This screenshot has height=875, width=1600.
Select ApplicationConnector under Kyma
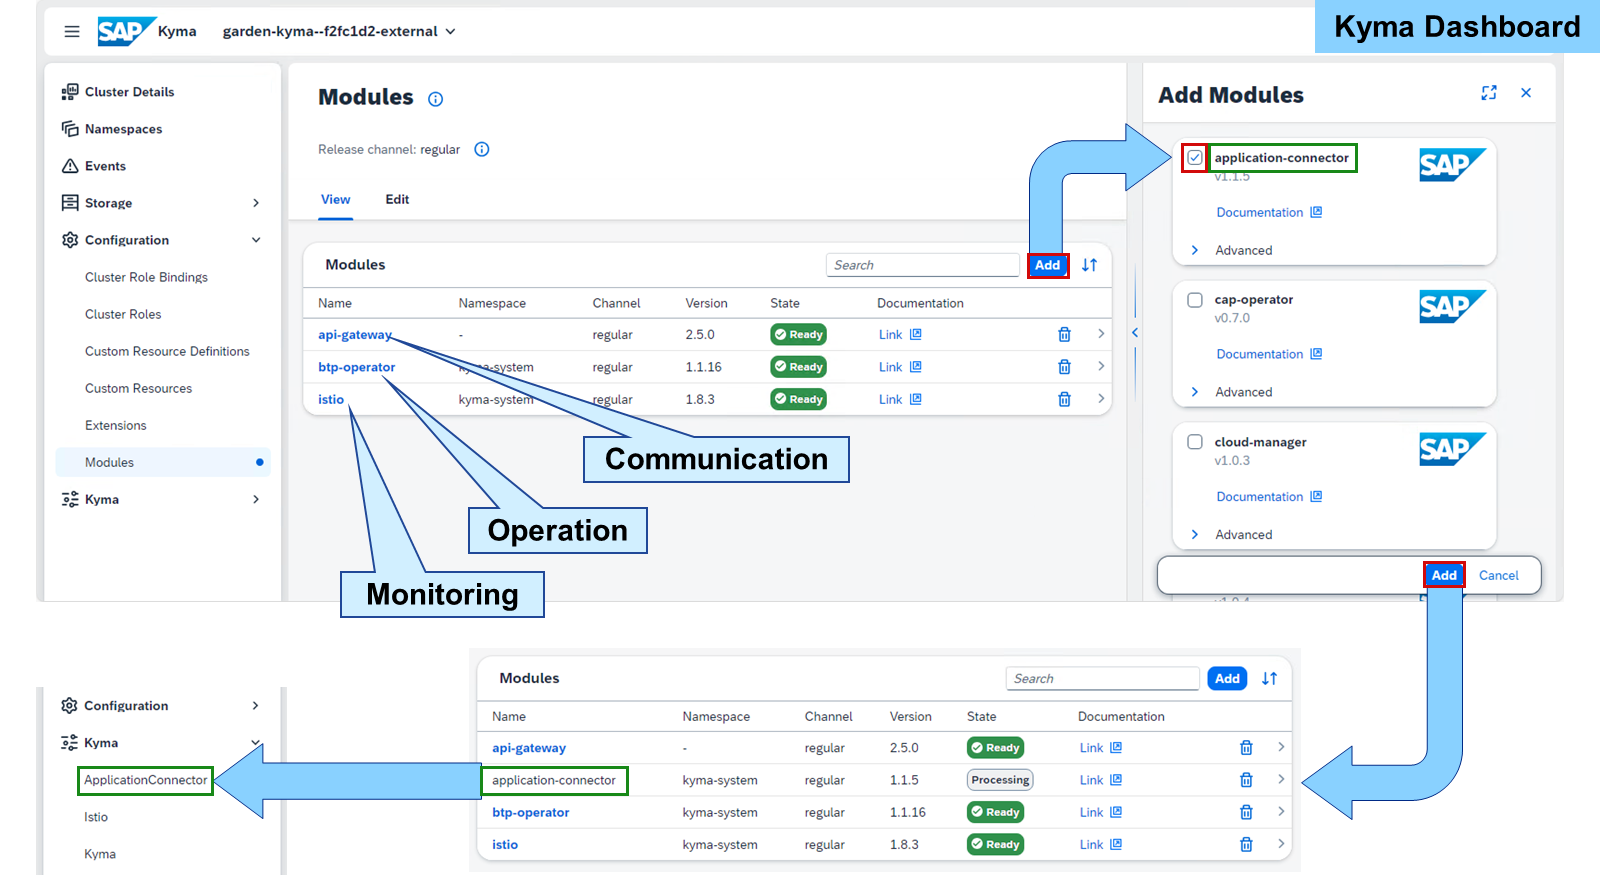146,780
